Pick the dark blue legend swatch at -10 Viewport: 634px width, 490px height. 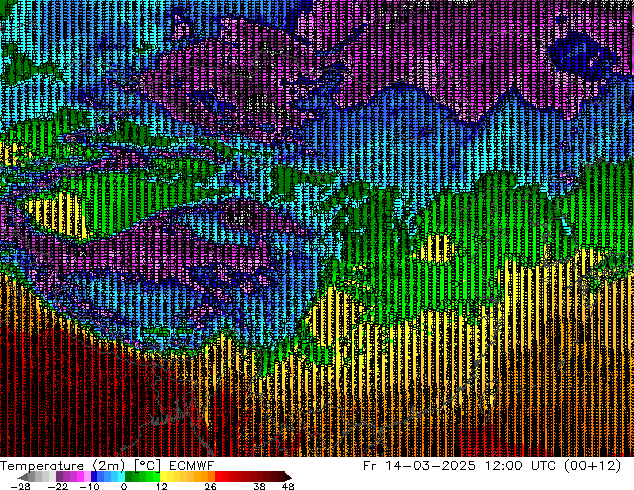[x=94, y=476]
